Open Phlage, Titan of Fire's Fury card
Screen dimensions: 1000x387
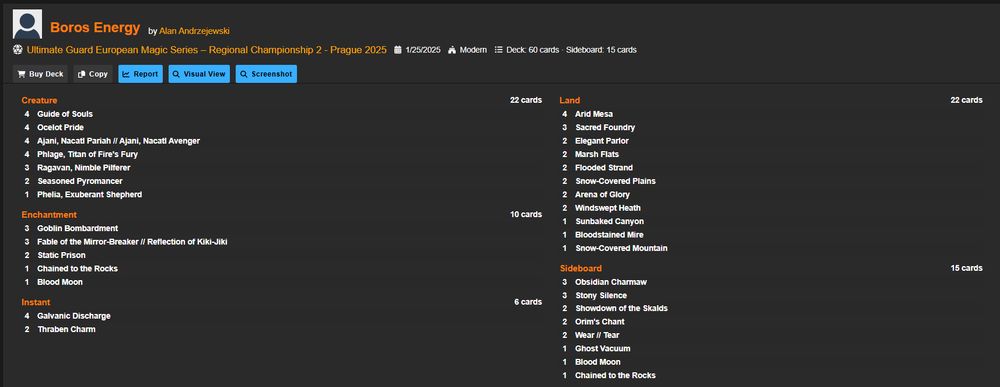pos(87,154)
